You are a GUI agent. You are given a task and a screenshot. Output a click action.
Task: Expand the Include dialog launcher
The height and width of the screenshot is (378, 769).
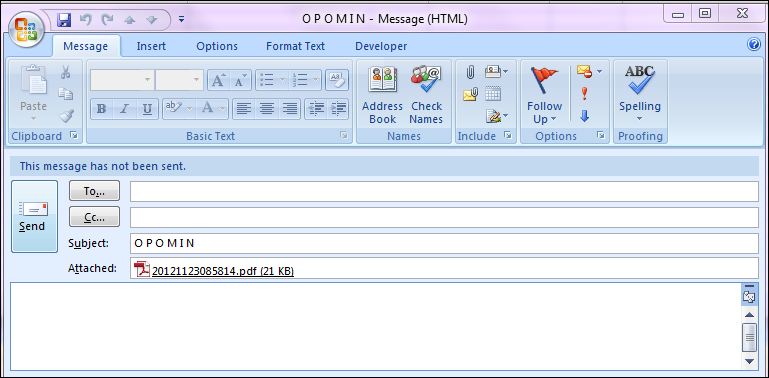pyautogui.click(x=508, y=135)
